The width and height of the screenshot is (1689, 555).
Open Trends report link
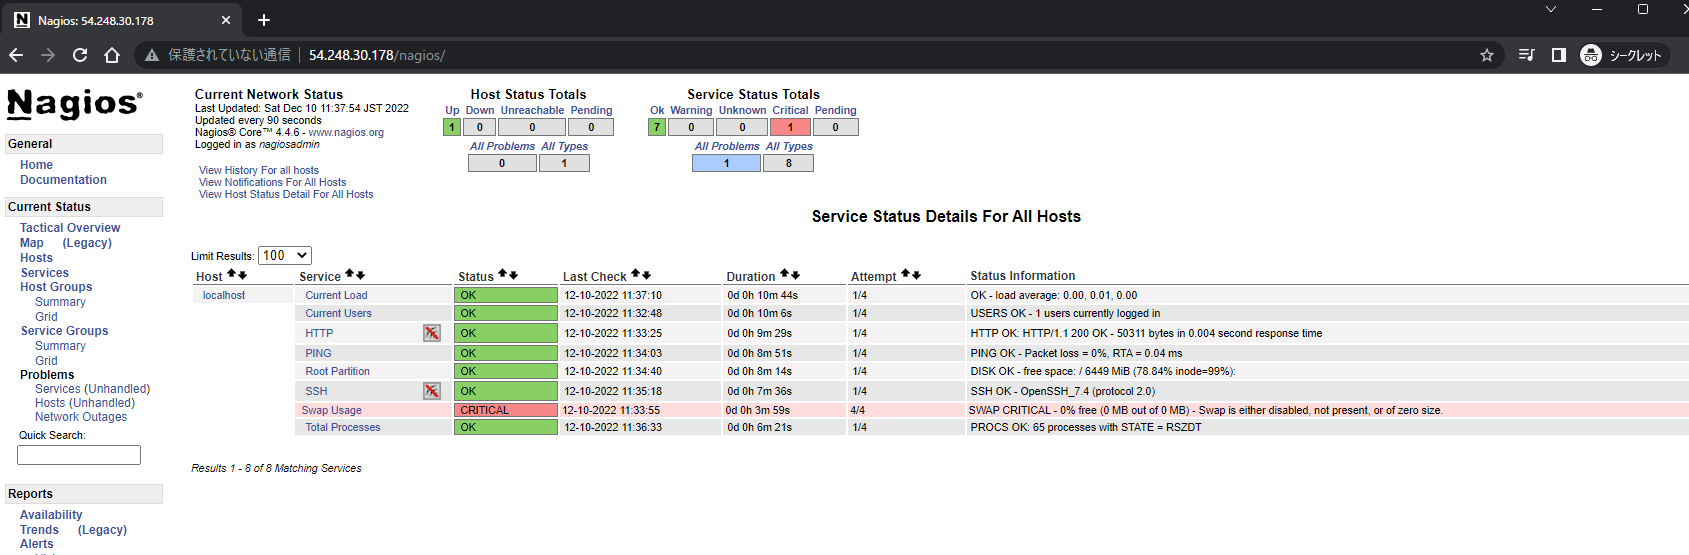pyautogui.click(x=39, y=530)
